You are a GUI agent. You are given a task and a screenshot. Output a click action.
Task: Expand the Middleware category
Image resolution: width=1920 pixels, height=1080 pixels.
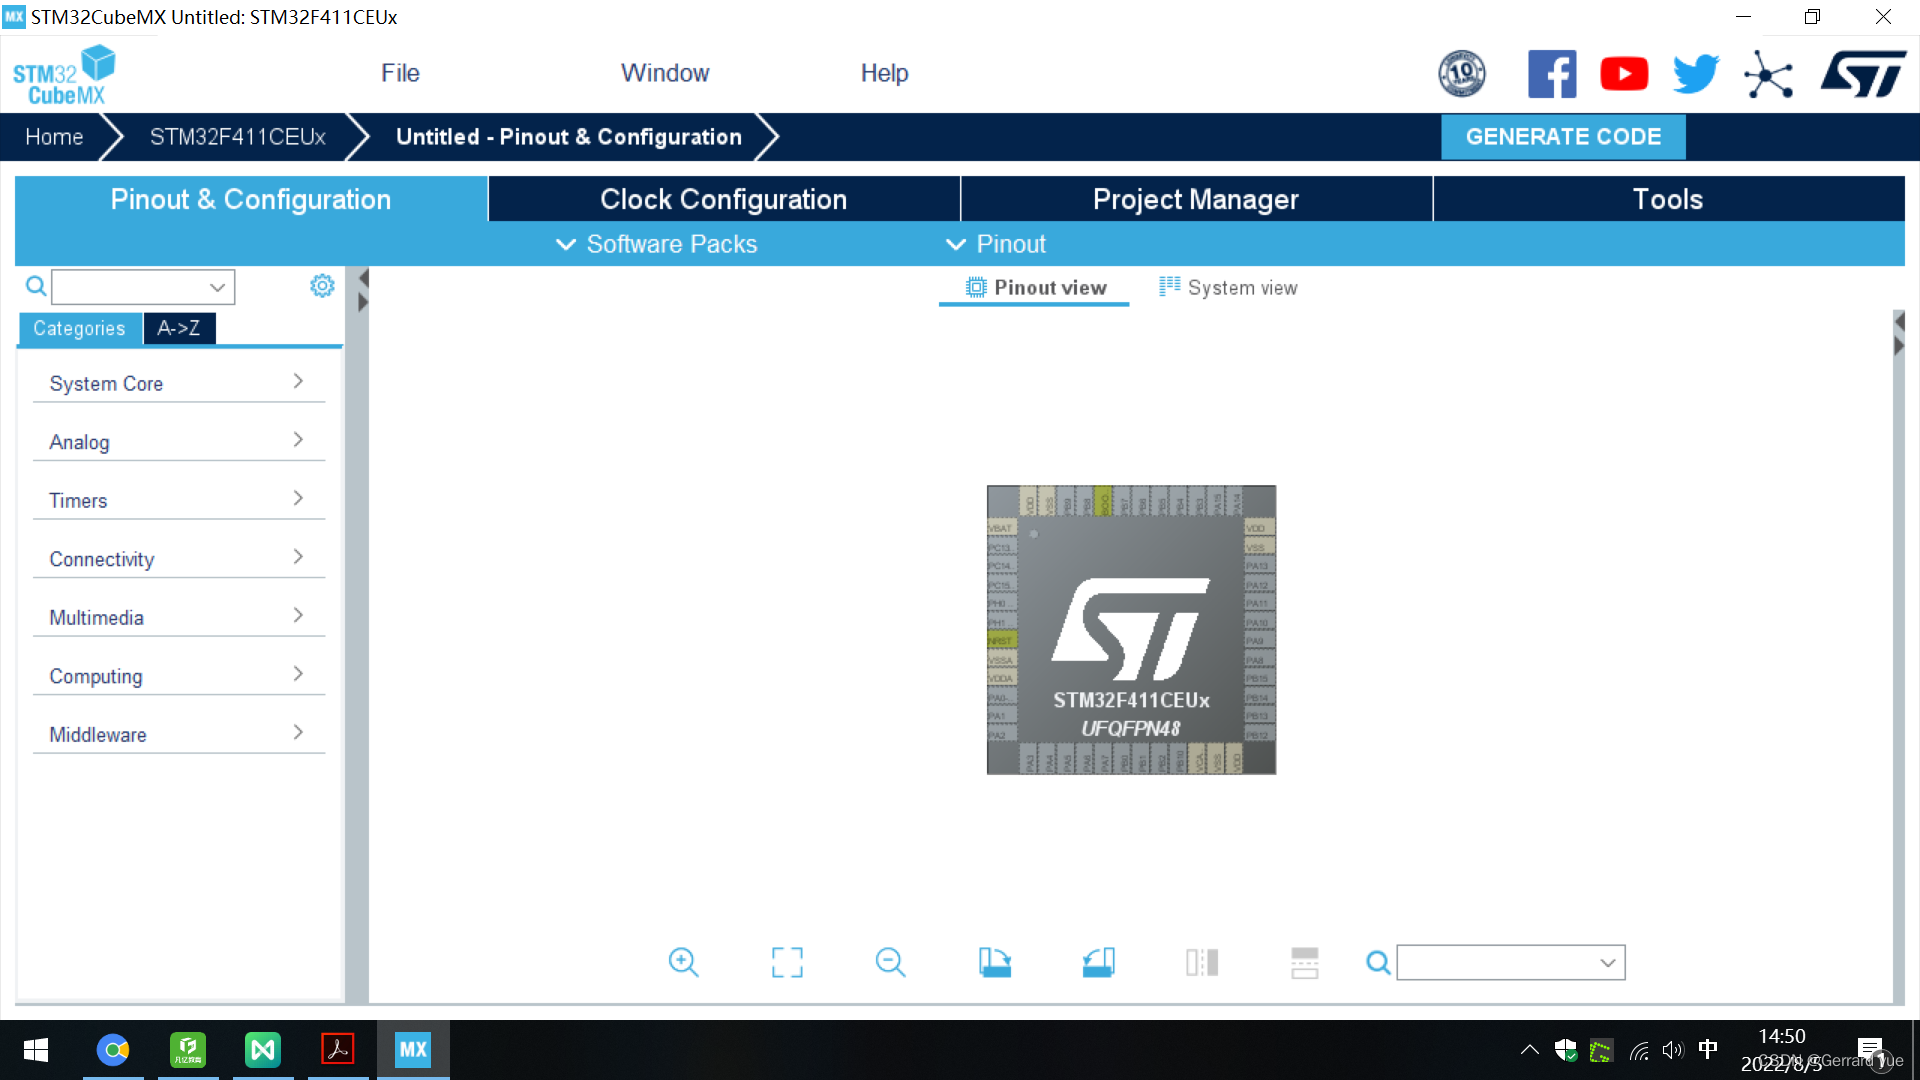(x=179, y=734)
